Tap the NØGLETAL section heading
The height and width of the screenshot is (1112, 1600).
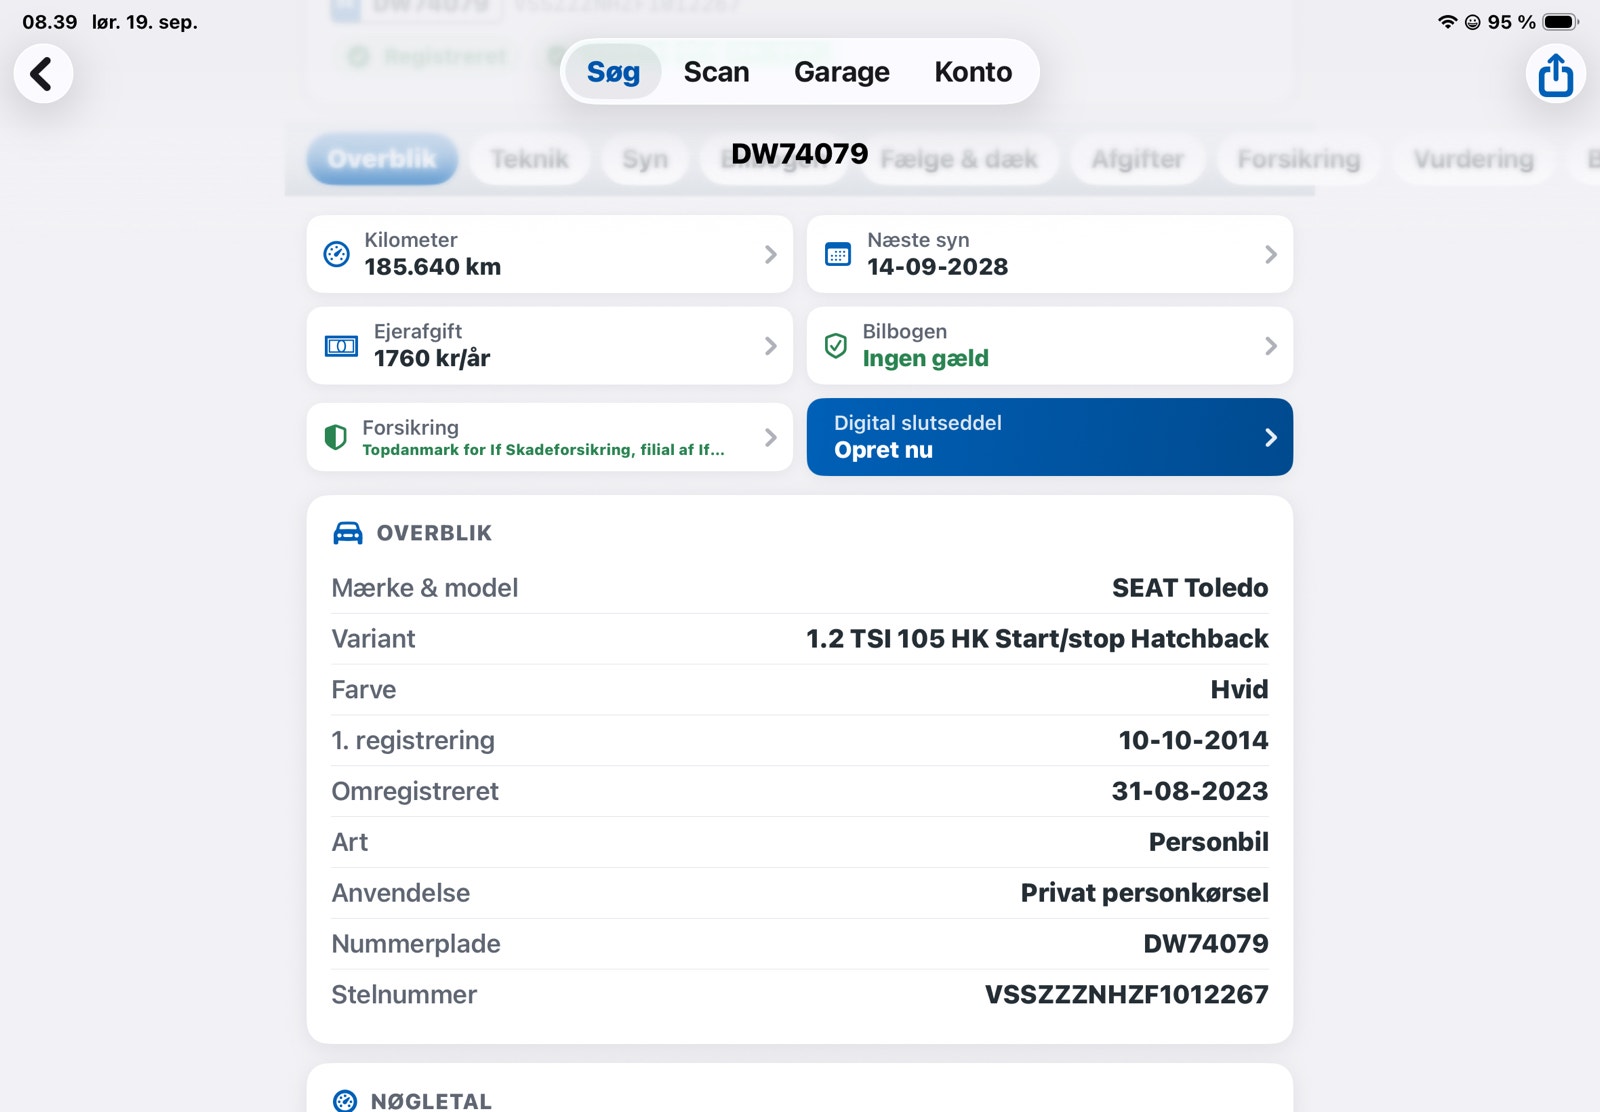(431, 1101)
